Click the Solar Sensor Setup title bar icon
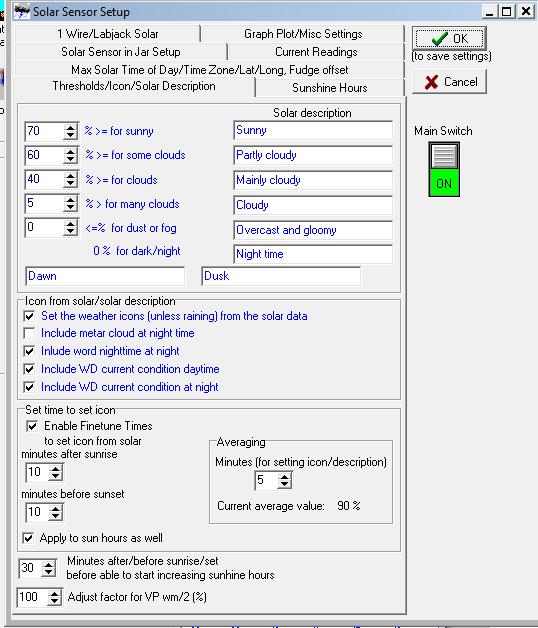This screenshot has height=628, width=538. 22,11
